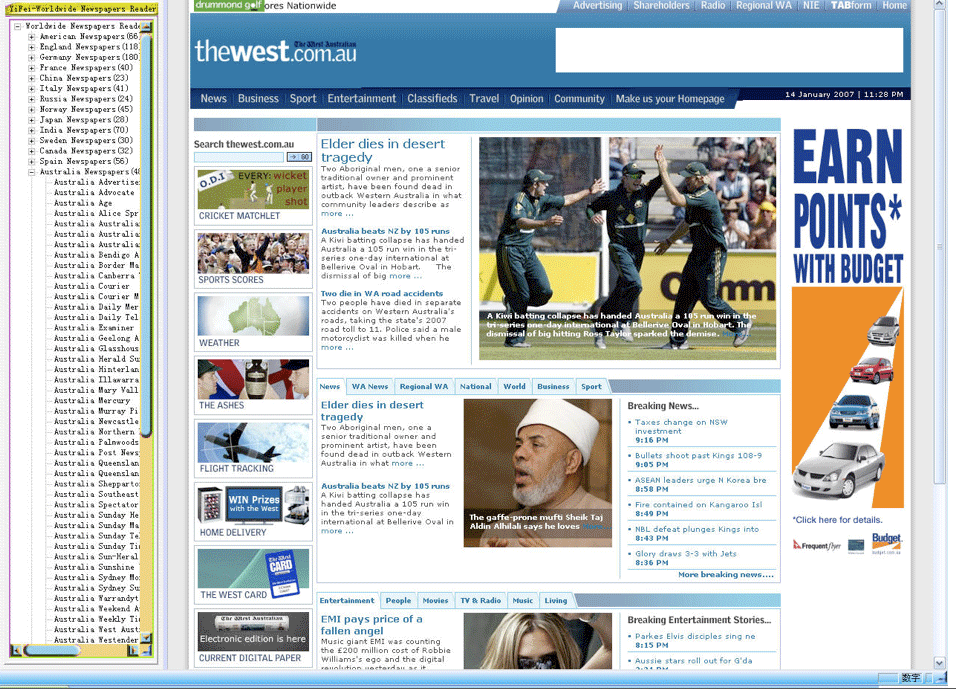956x689 pixels.
Task: Select Australia Examiner in the tree
Action: pos(94,327)
